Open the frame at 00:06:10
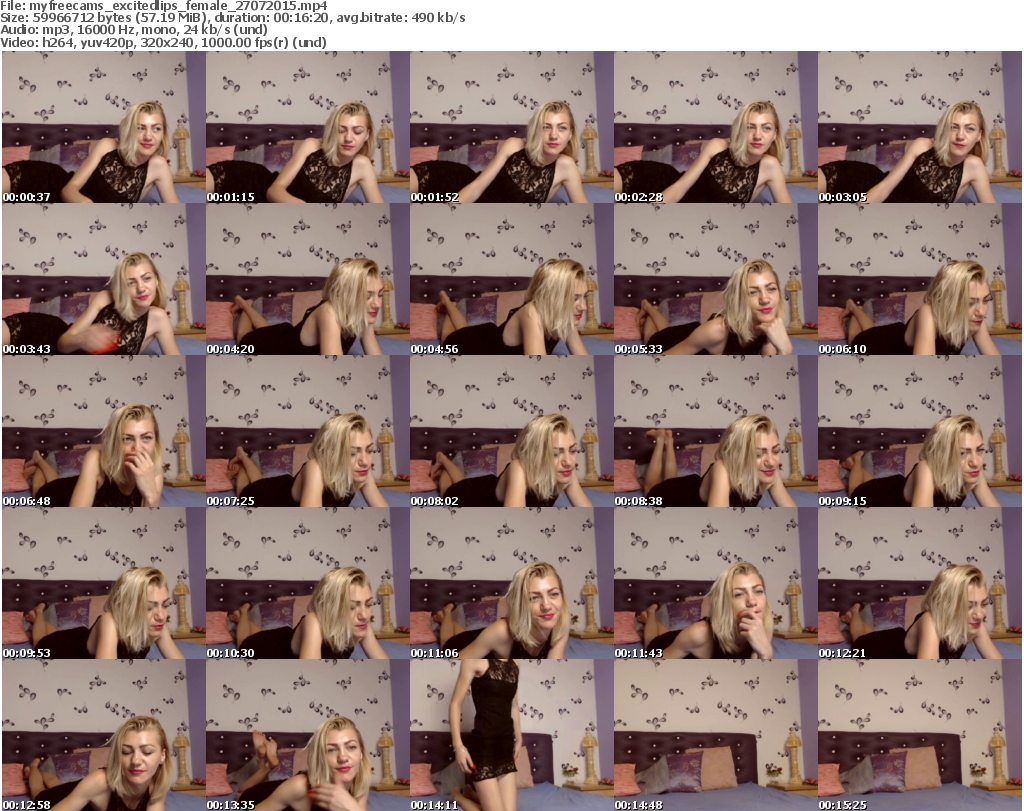Image resolution: width=1024 pixels, height=811 pixels. click(920, 279)
